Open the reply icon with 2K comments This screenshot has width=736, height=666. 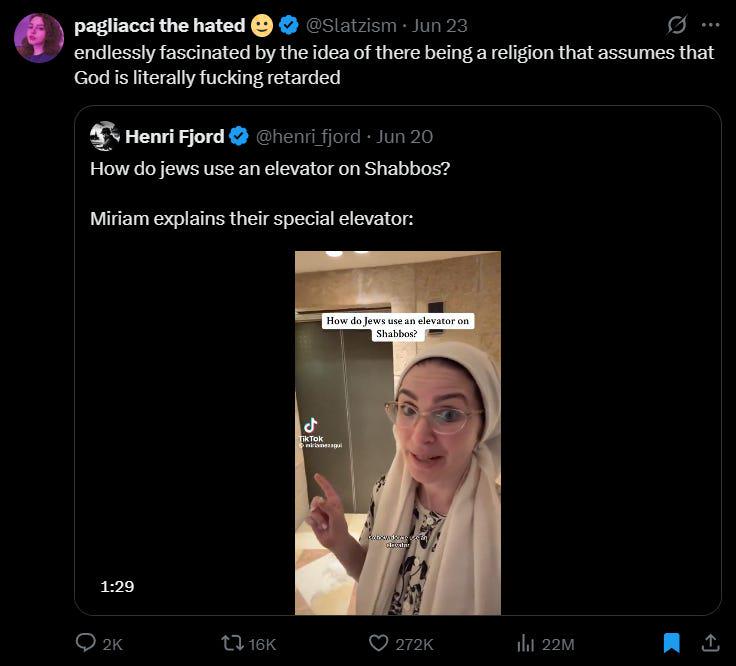85,643
